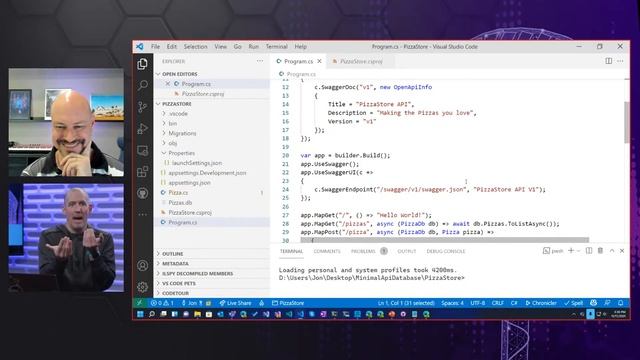Screen dimensions: 640x360
Task: Kill the terminal with trash icon
Action: point(600,251)
